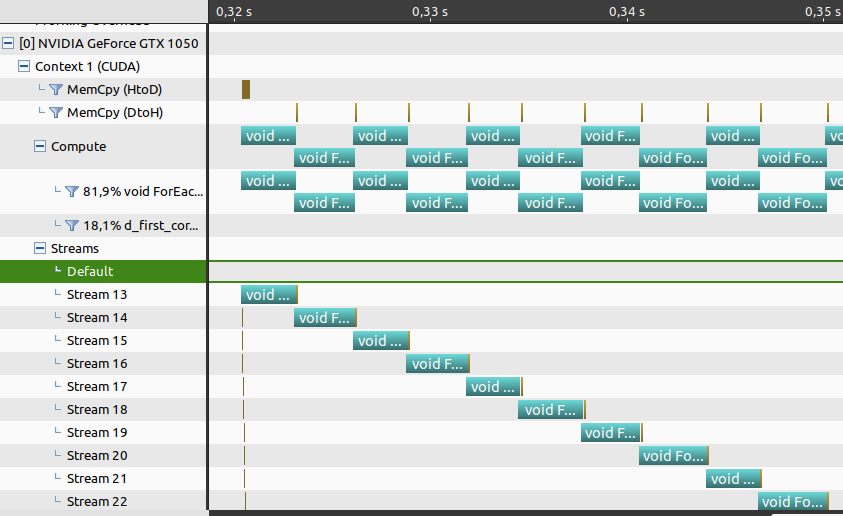Screen dimensions: 843x516
Task: Click the 0,33 s mark on time ruler
Action: [x=430, y=12]
